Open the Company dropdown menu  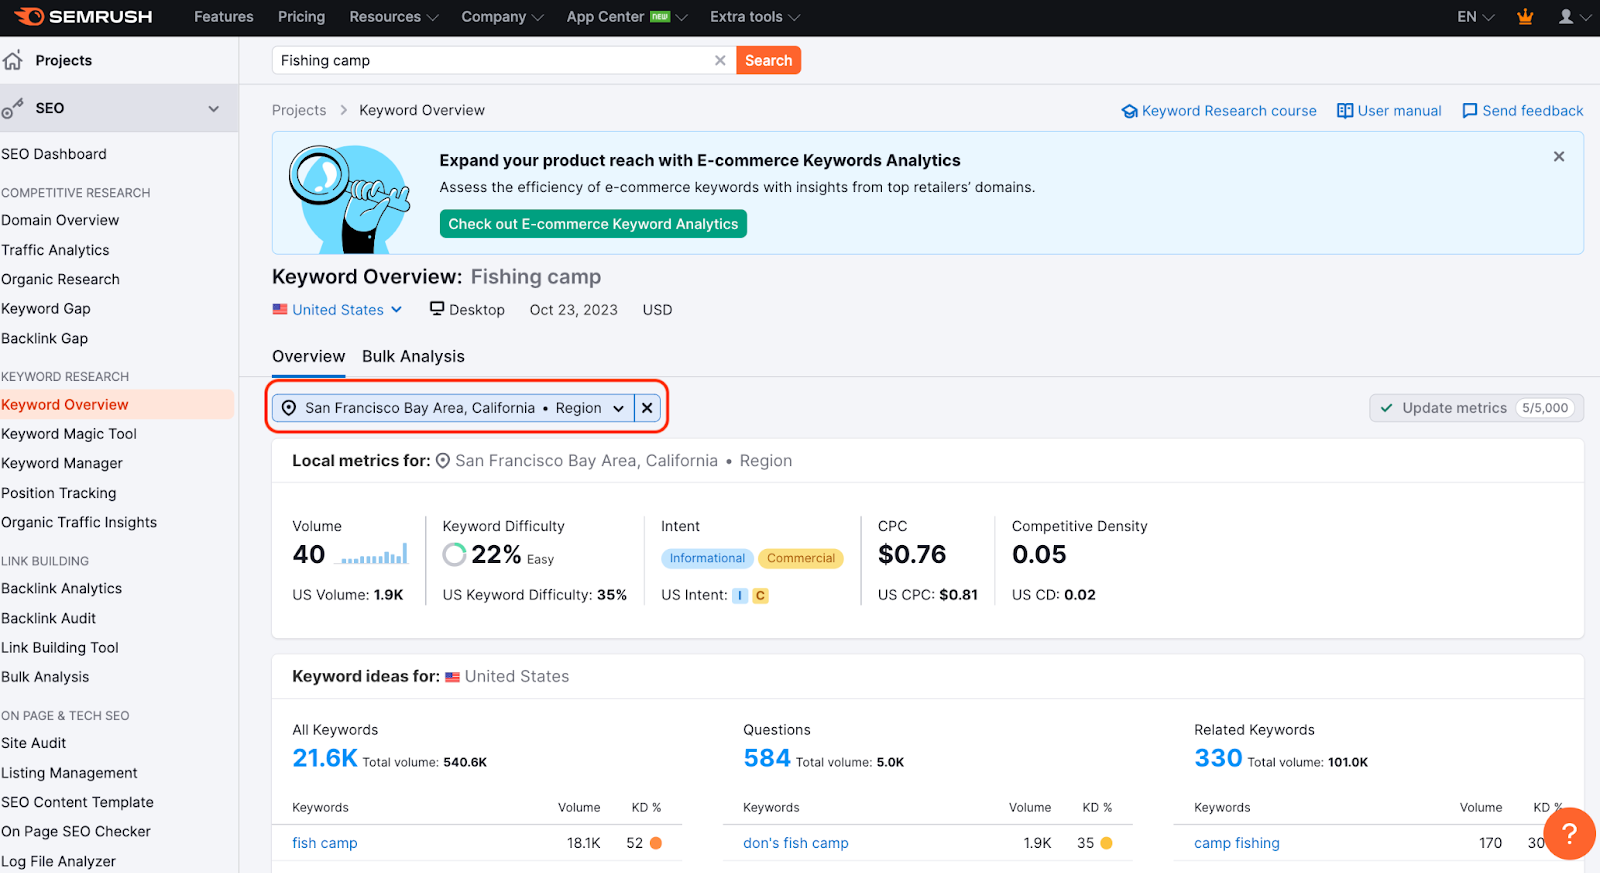502,17
